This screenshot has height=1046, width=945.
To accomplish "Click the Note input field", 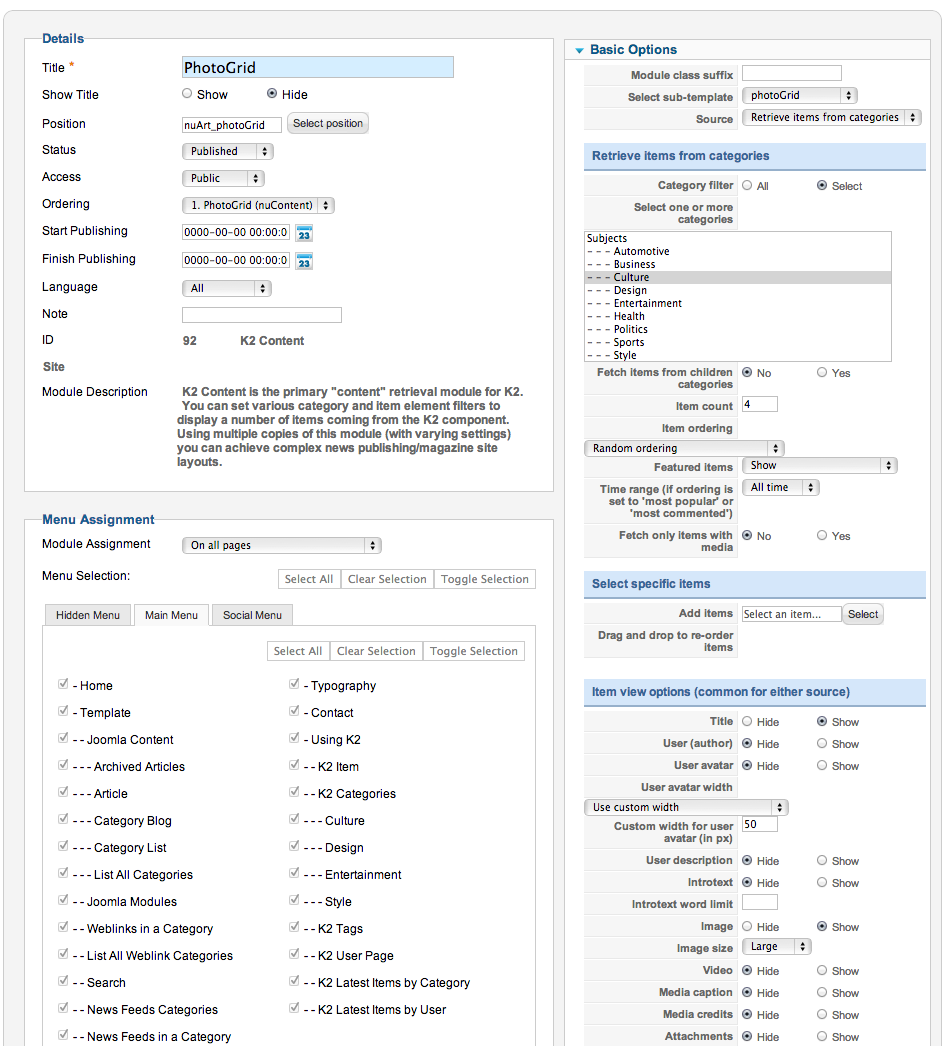I will [x=261, y=315].
